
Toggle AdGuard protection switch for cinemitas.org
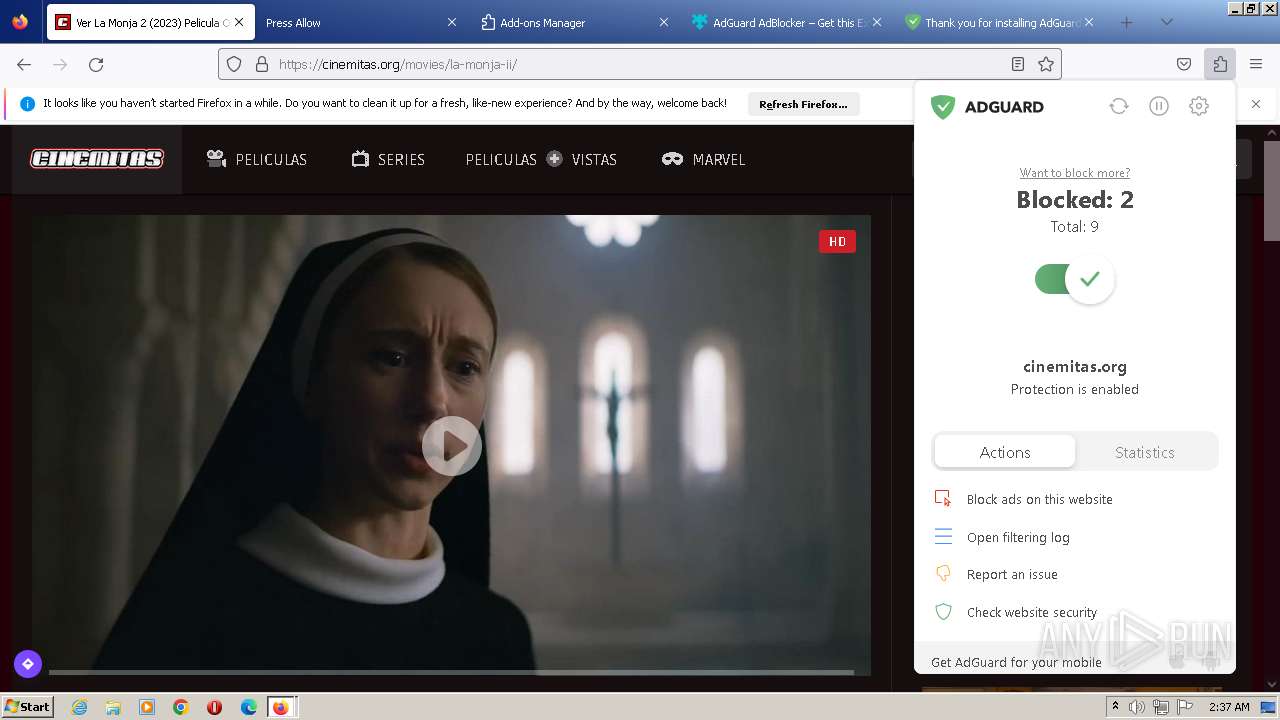[1075, 279]
